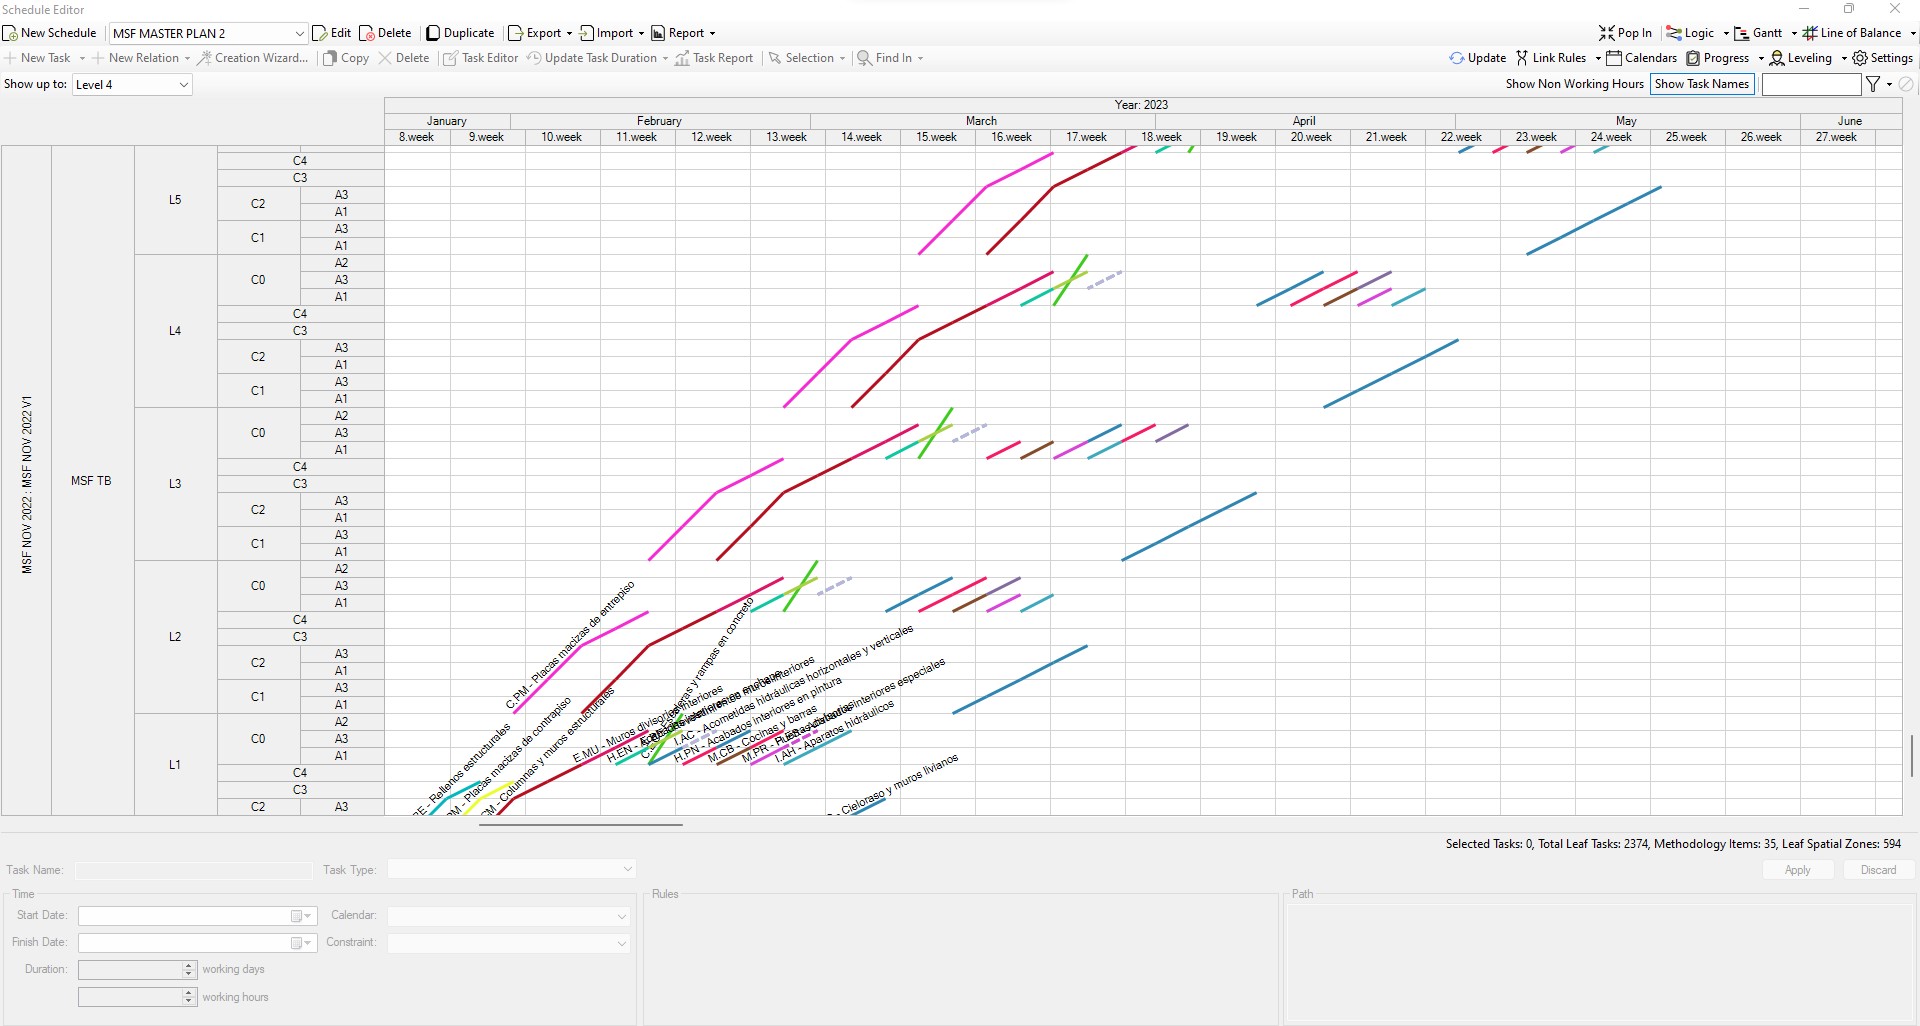Expand the Export dropdown arrow

569,33
